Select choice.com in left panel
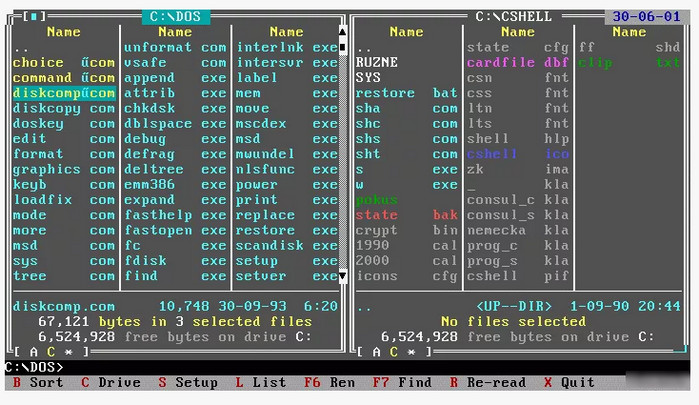Image resolution: width=699 pixels, height=405 pixels. tap(64, 62)
